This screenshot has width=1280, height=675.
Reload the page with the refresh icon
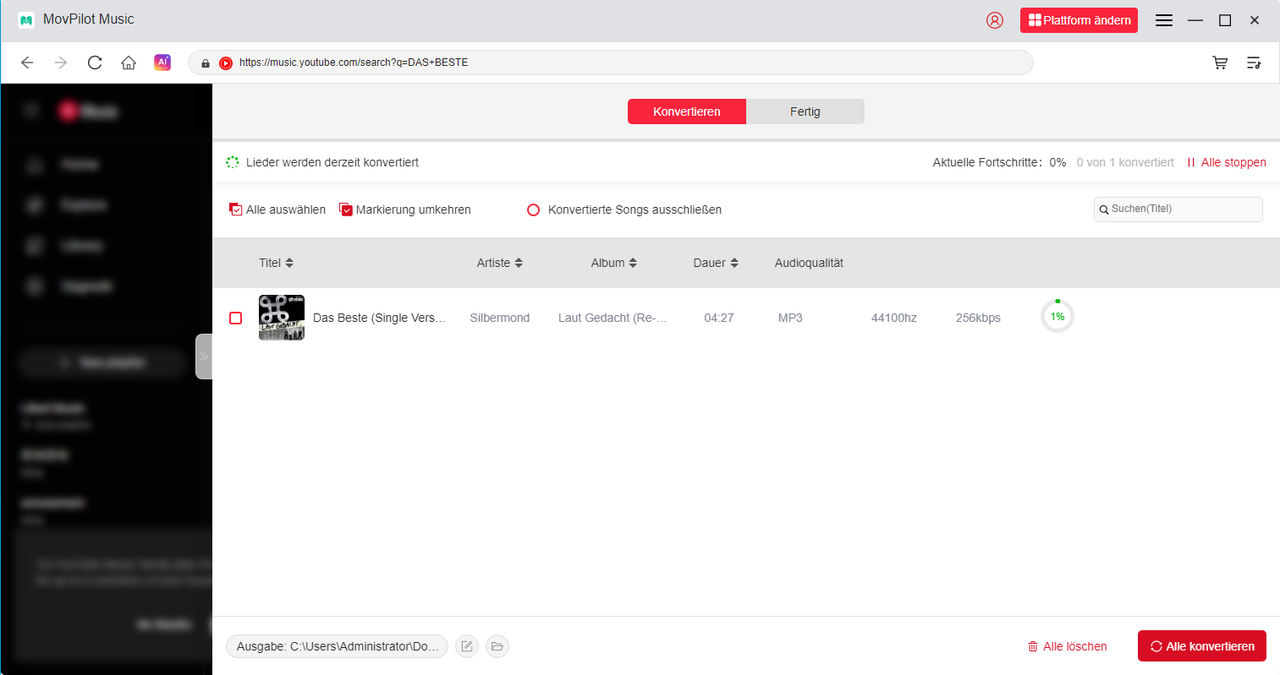(x=95, y=62)
